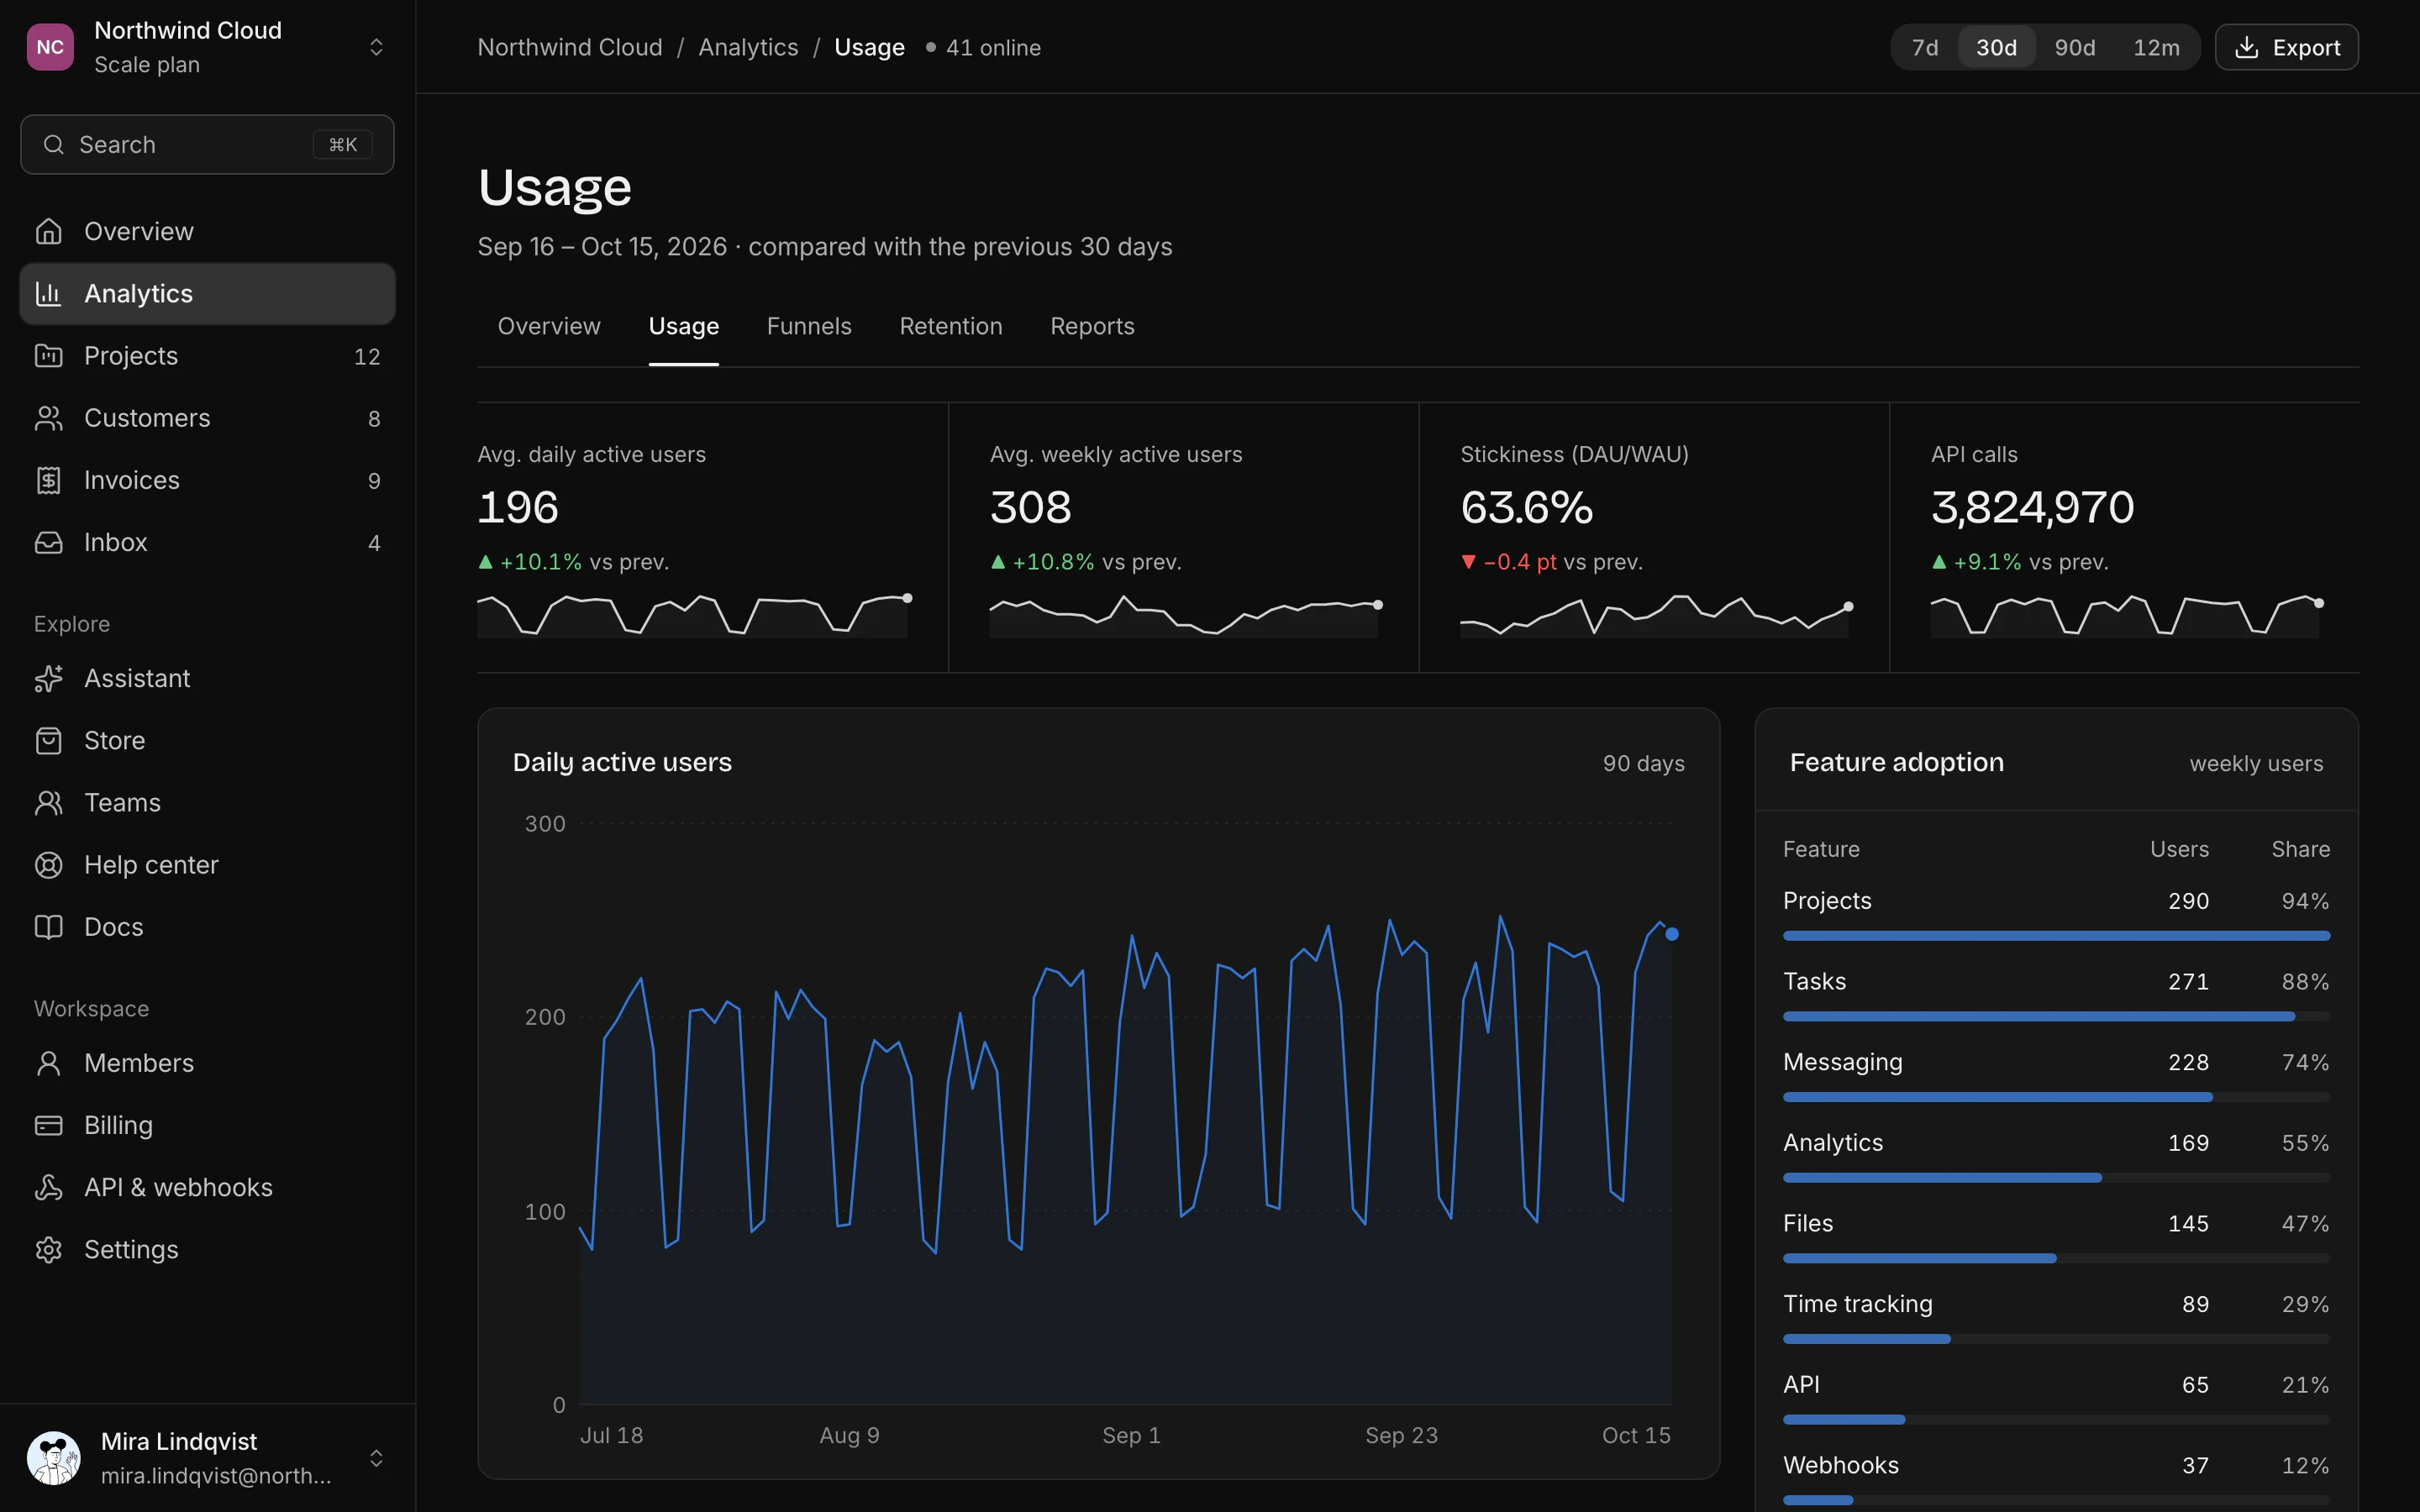Click the Customers people icon

point(48,417)
